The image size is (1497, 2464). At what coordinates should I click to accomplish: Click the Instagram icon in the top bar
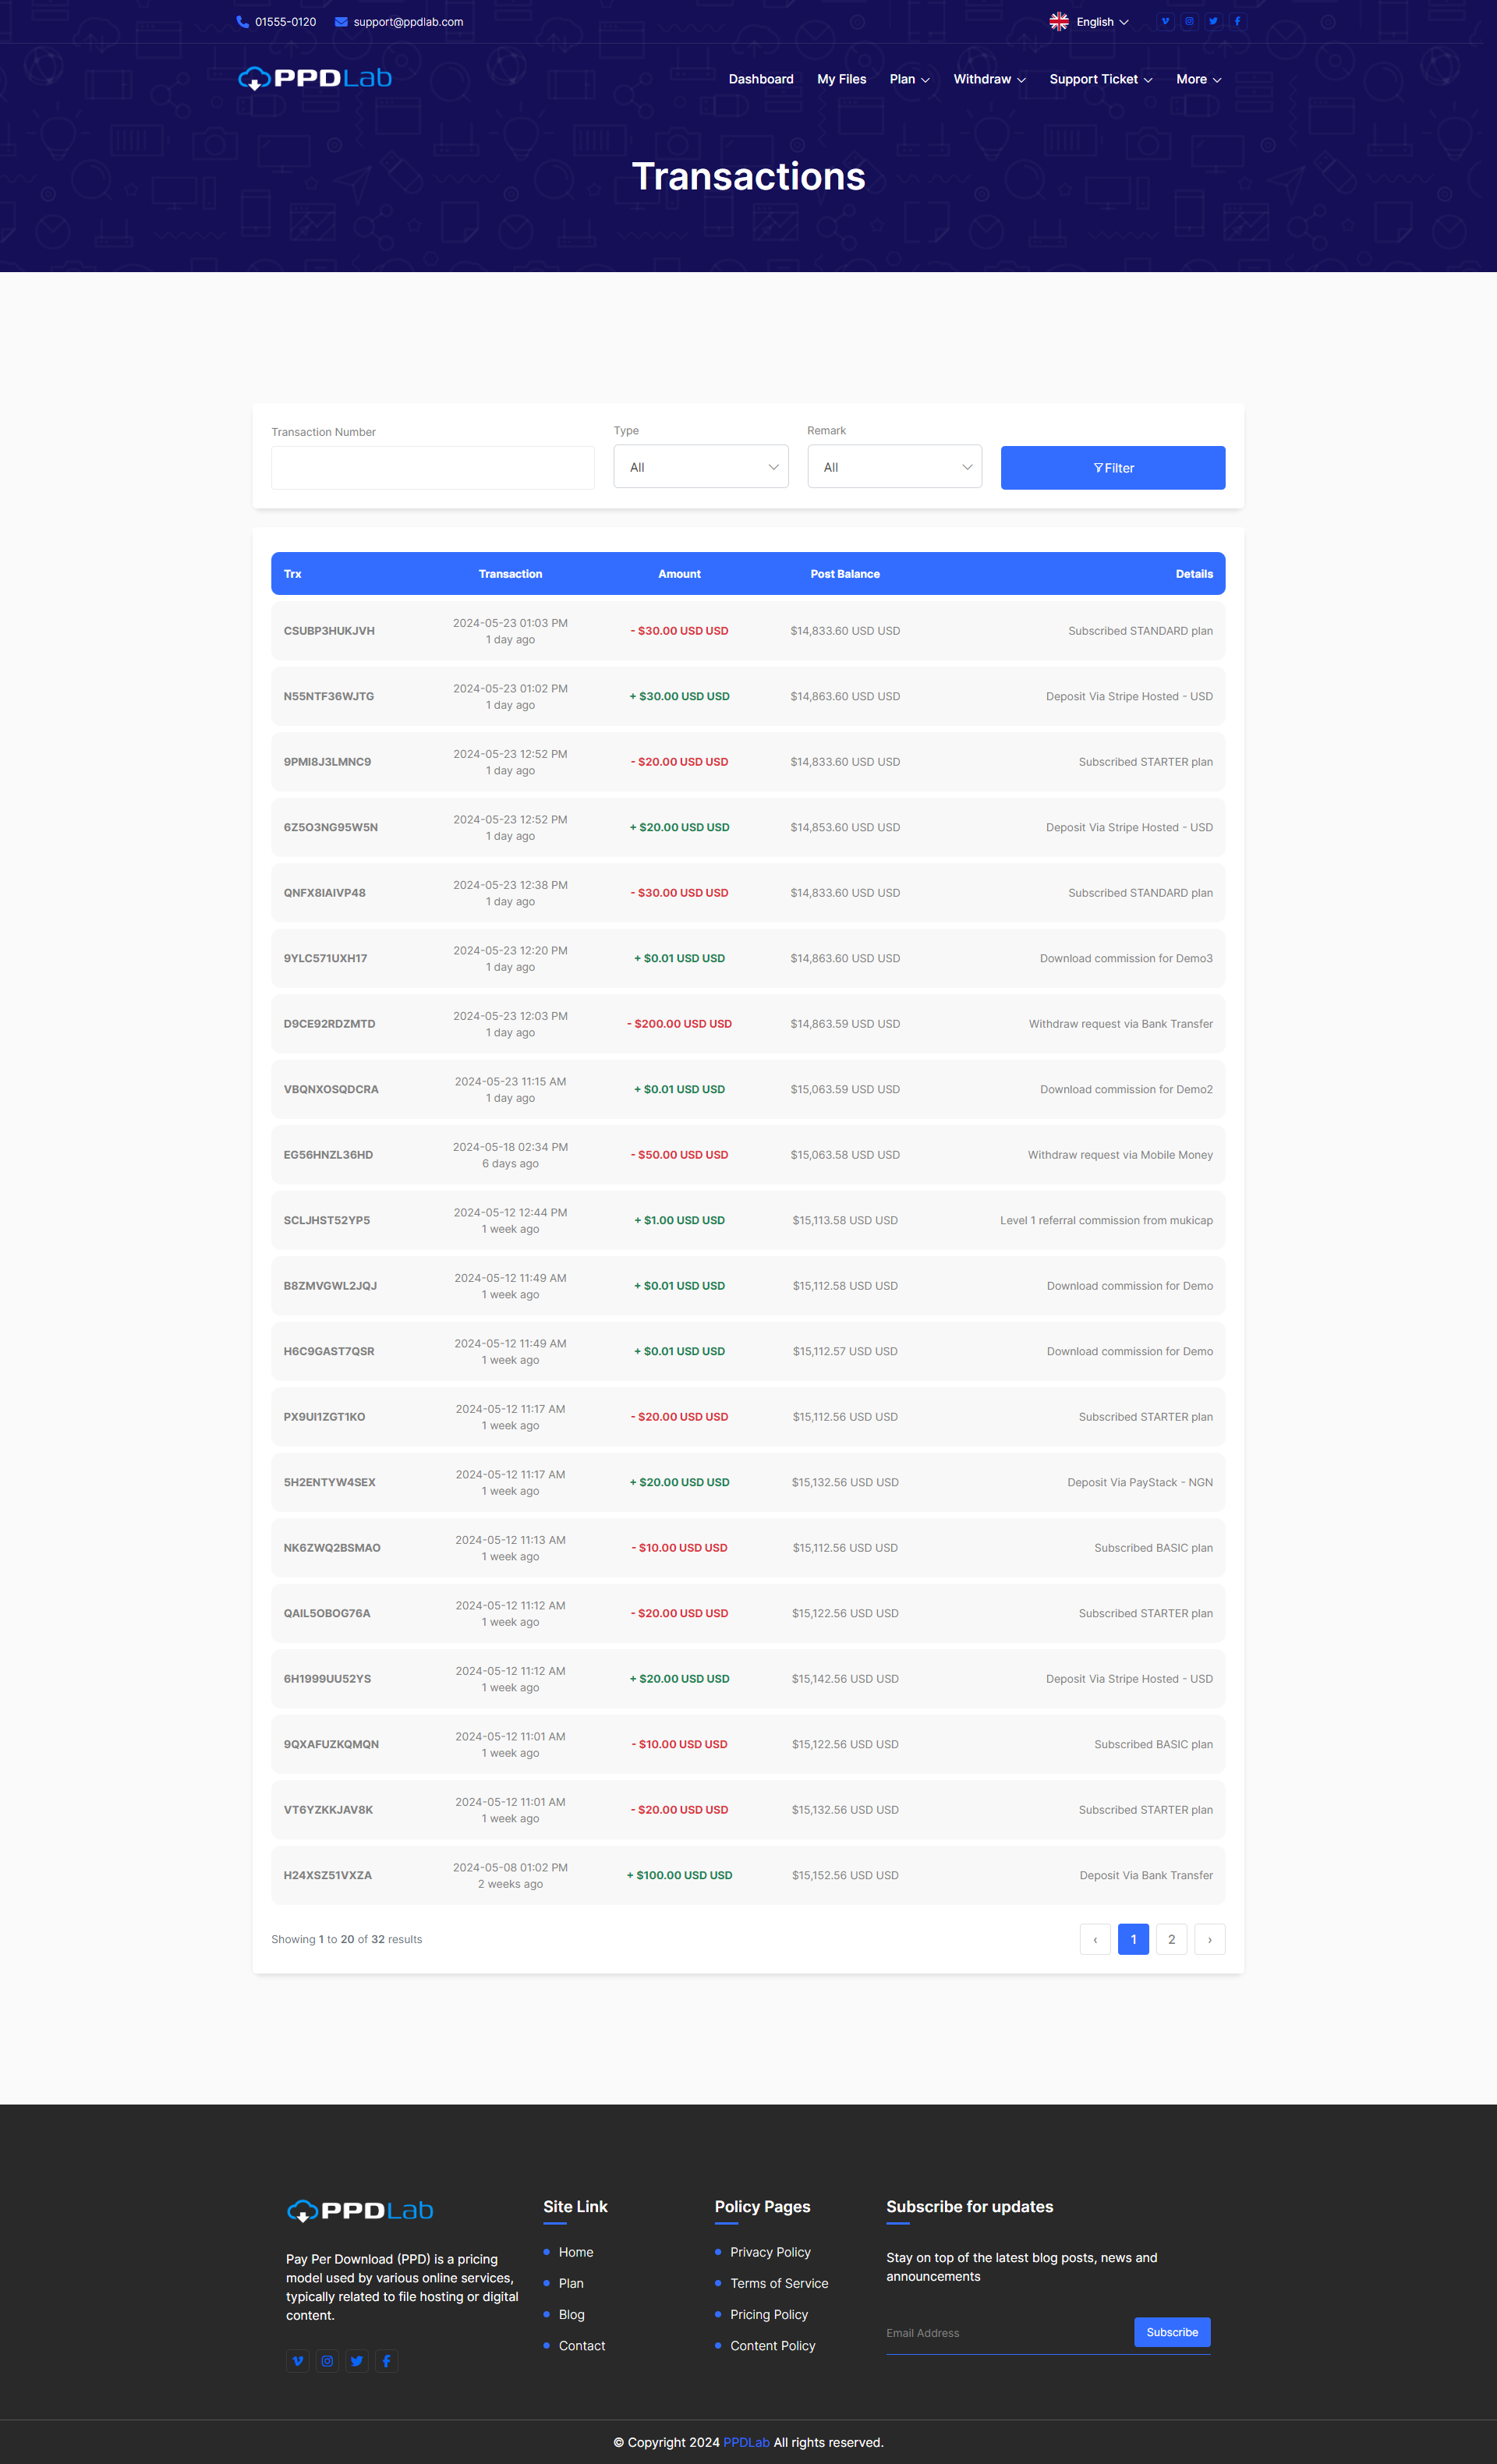[1189, 21]
